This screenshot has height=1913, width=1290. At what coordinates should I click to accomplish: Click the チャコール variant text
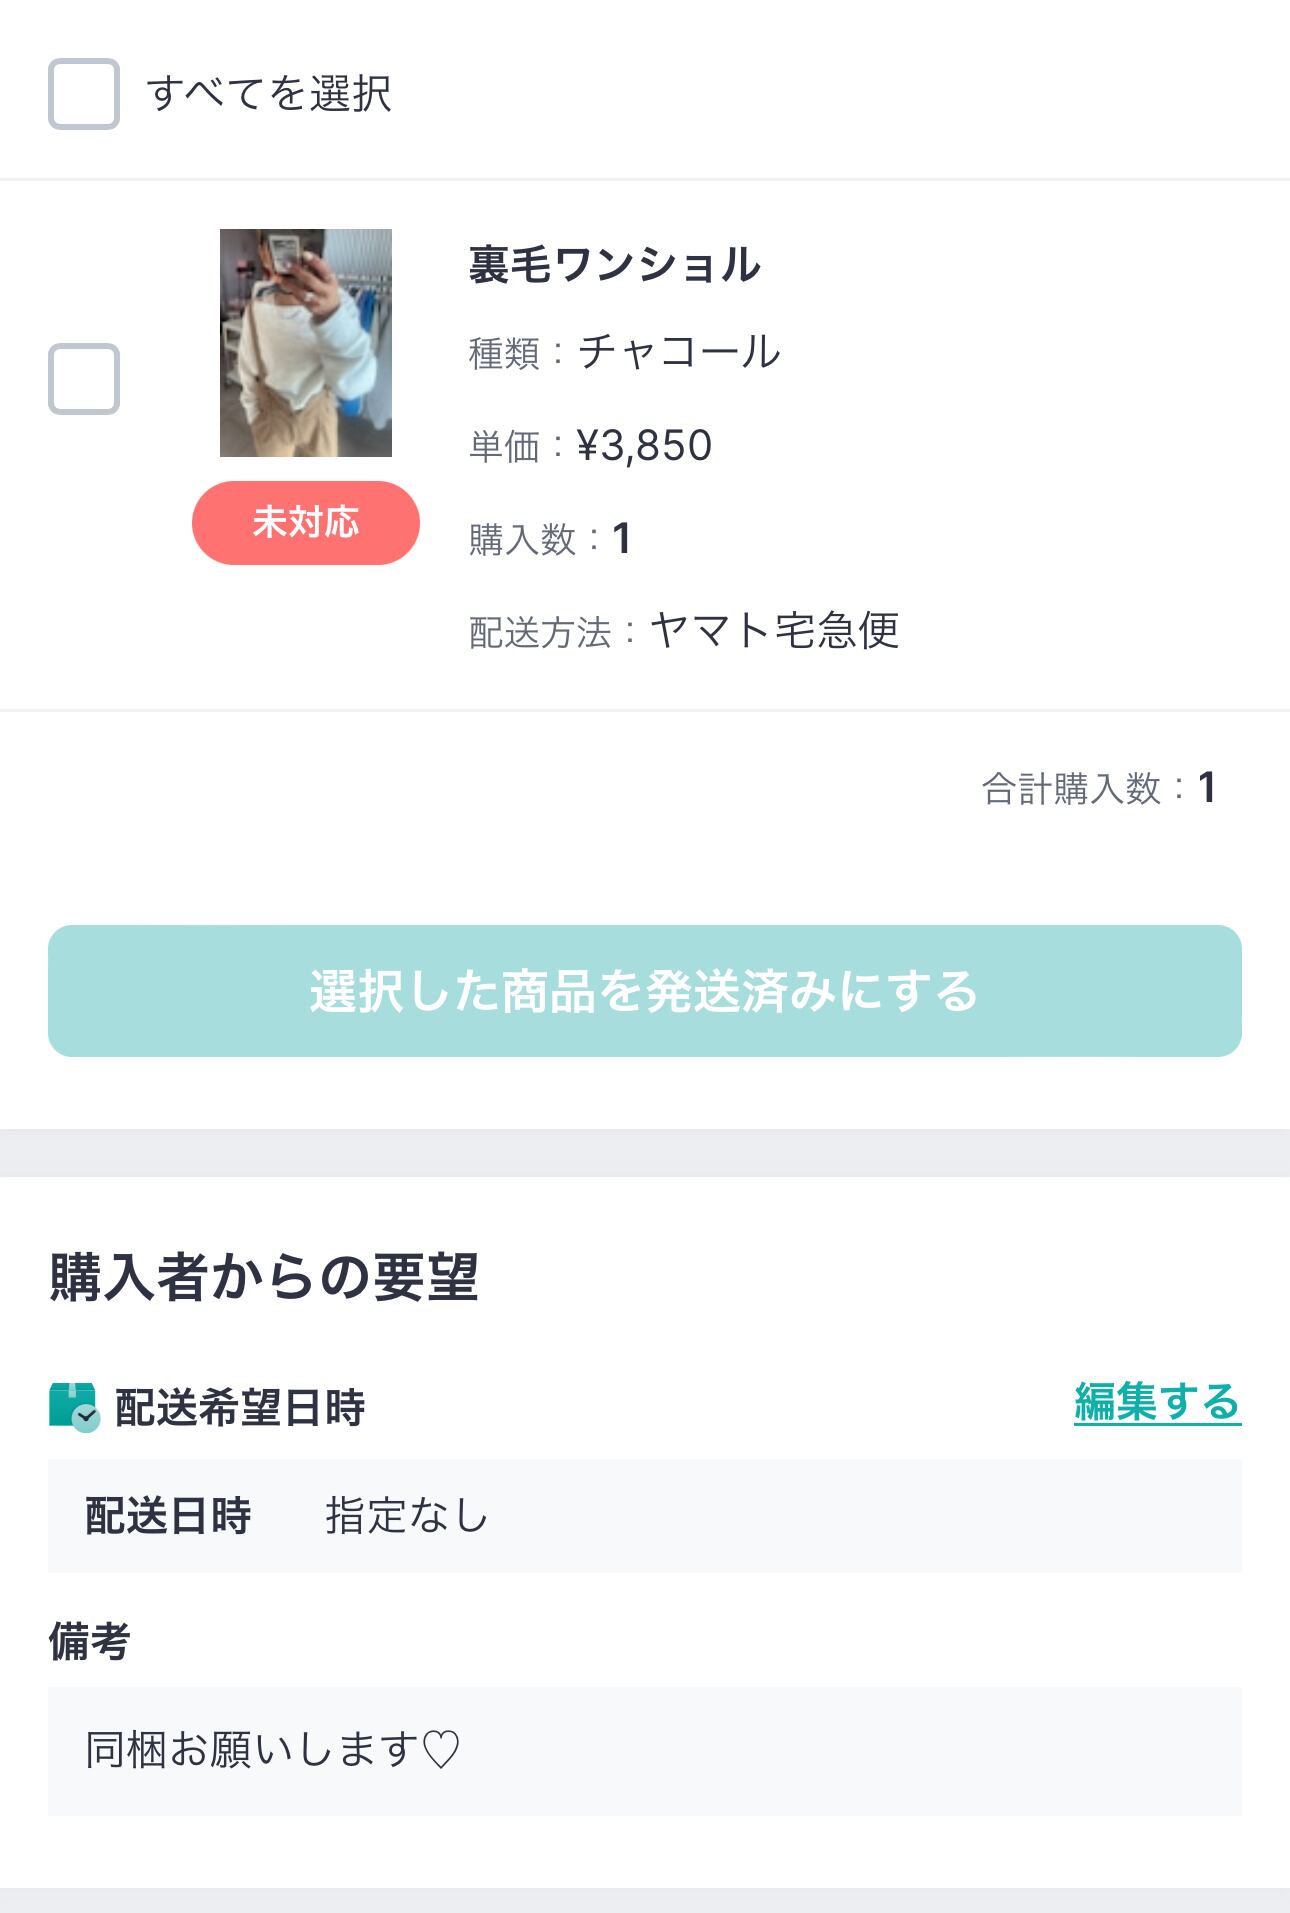(679, 352)
